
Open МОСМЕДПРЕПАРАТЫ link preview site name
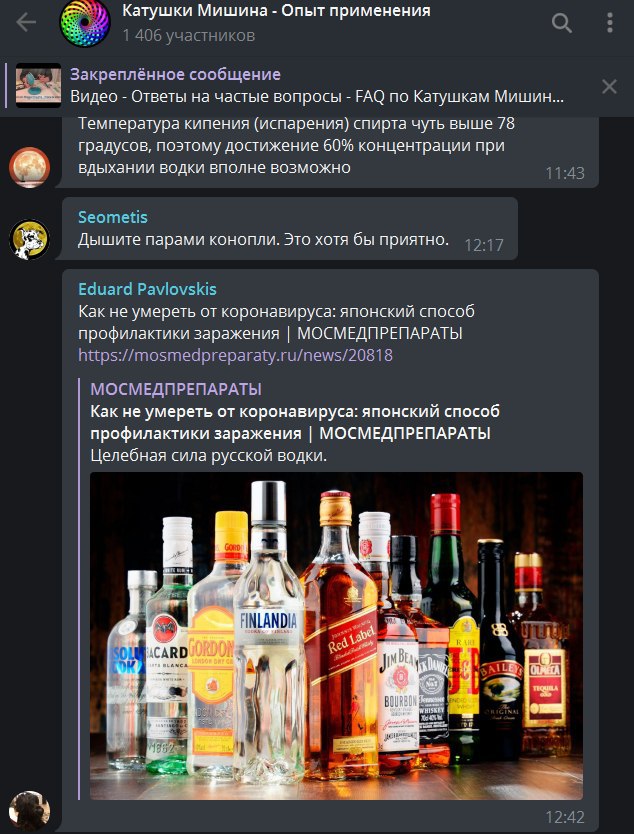pyautogui.click(x=176, y=389)
